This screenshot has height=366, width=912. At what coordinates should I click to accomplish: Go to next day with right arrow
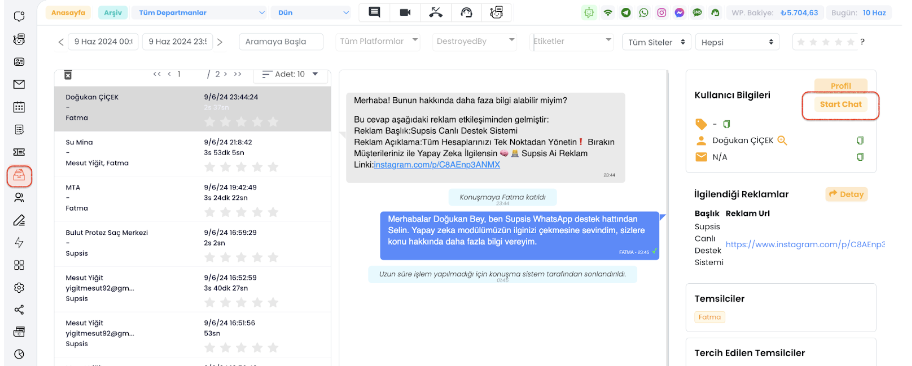219,42
